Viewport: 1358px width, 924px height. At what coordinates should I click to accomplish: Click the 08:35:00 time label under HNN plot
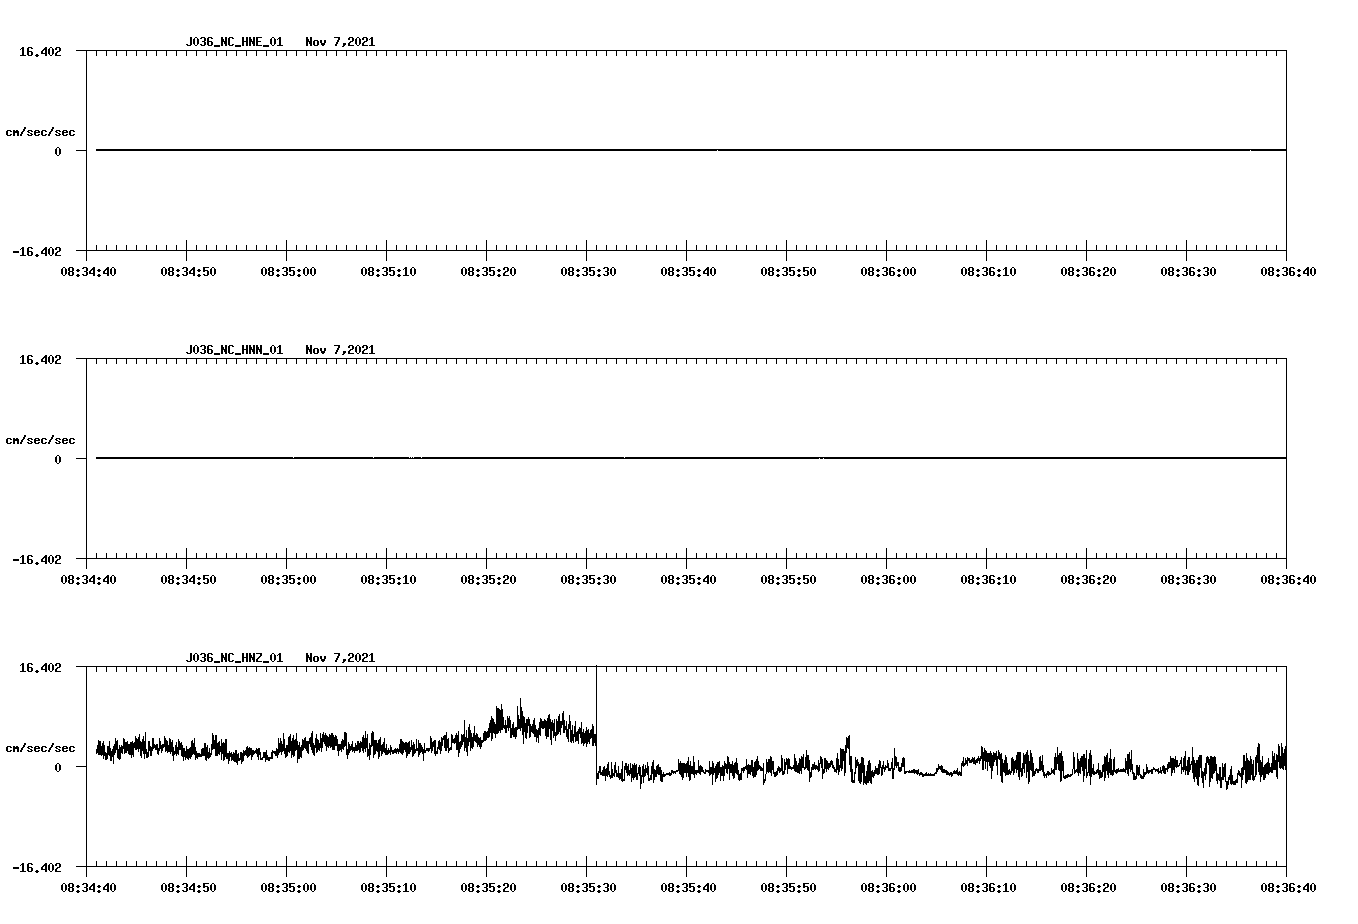point(288,580)
